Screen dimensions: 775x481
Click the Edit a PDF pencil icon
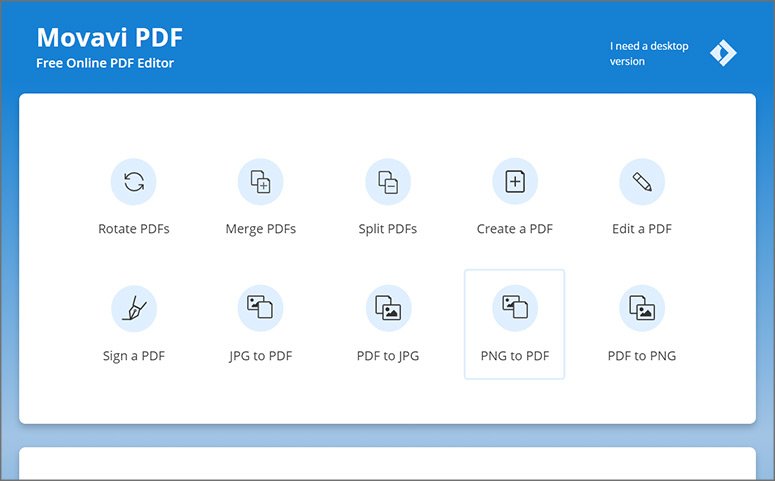tap(642, 181)
